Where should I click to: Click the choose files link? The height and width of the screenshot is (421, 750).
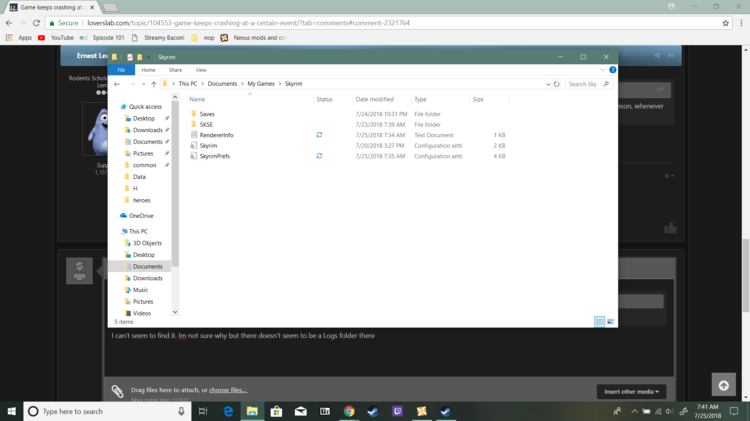(x=228, y=390)
